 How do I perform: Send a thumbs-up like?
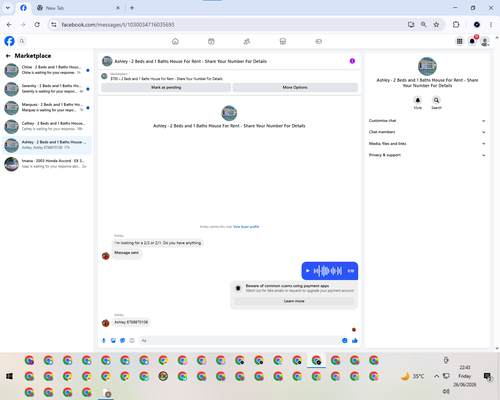355,340
